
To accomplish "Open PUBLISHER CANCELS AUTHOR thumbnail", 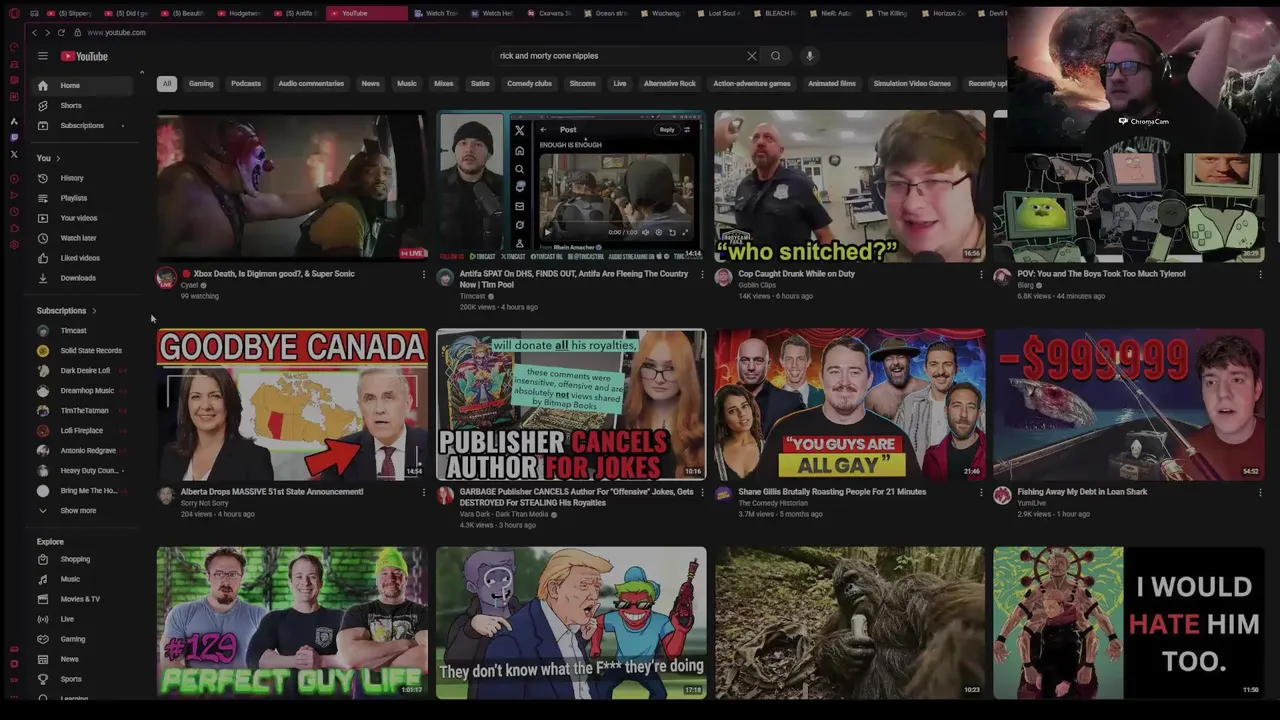I will pos(570,404).
